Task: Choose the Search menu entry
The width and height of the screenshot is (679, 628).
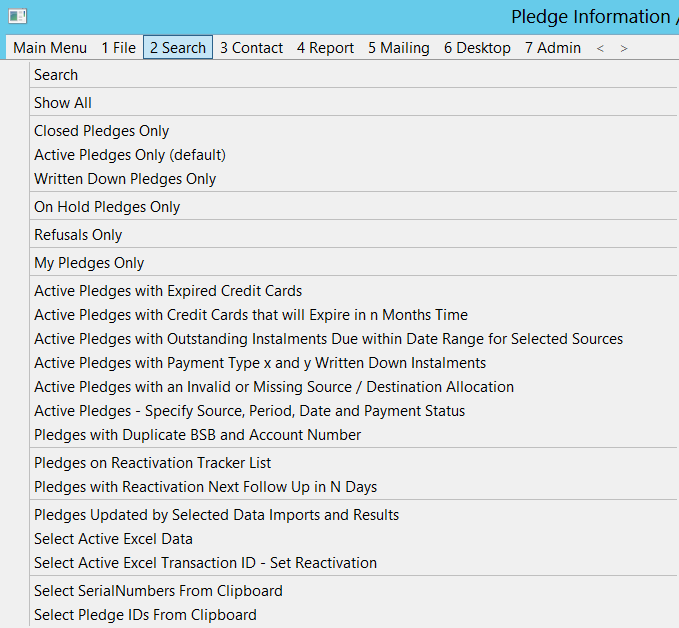Action: click(x=56, y=75)
